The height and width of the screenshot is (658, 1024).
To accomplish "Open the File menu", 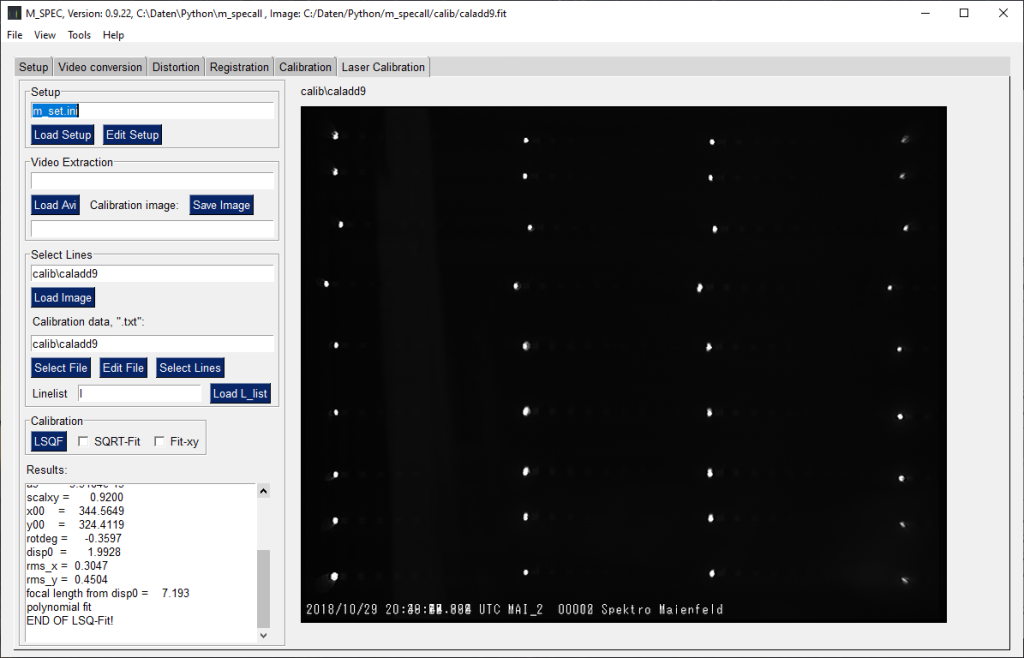I will (x=14, y=35).
